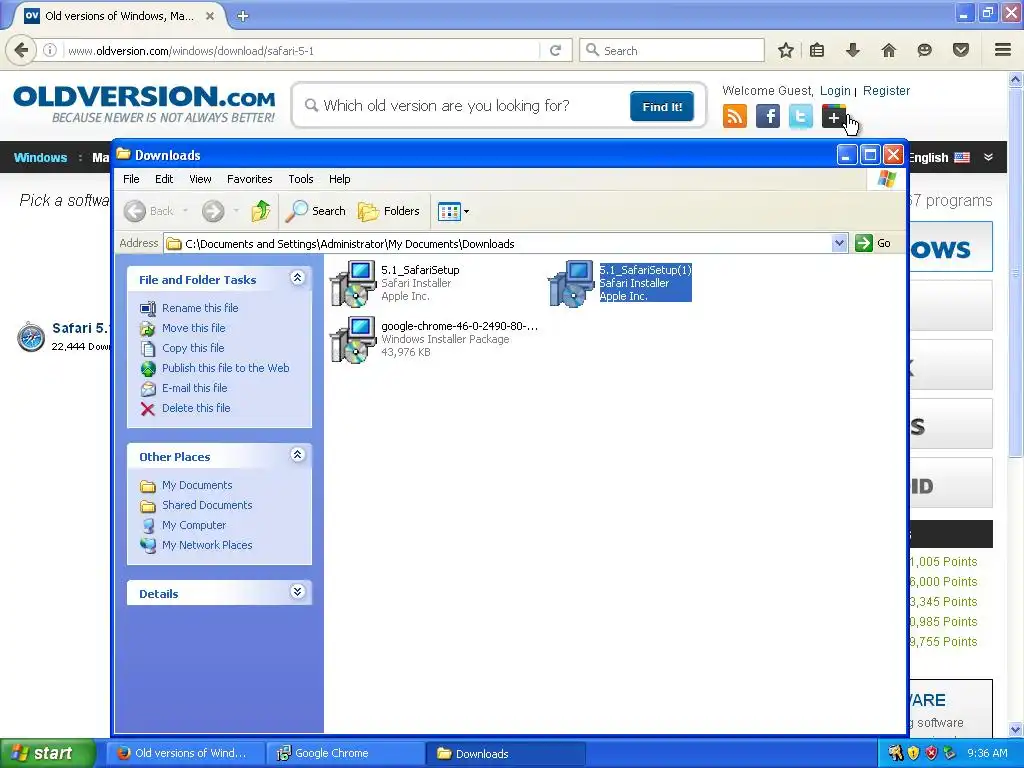Toggle the Folders pane in Explorer
The height and width of the screenshot is (768, 1024).
[x=389, y=211]
